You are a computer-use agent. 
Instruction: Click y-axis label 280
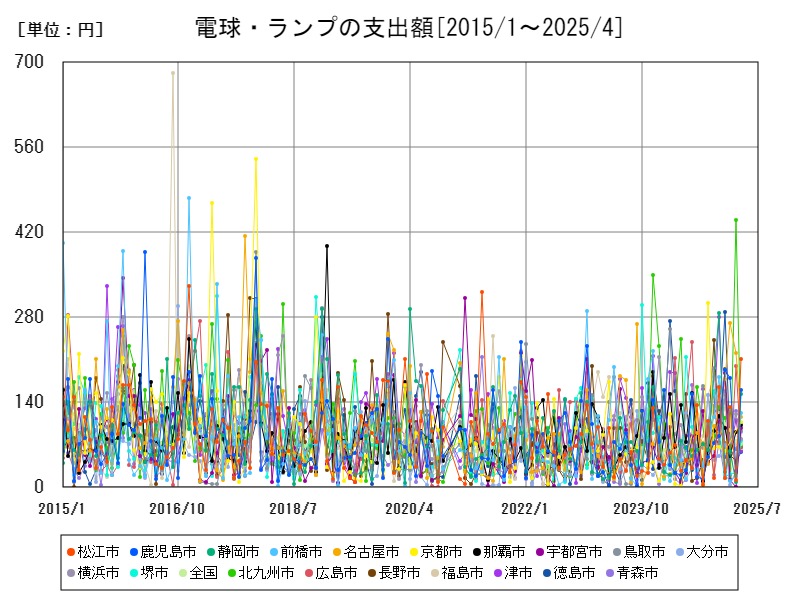pyautogui.click(x=30, y=316)
